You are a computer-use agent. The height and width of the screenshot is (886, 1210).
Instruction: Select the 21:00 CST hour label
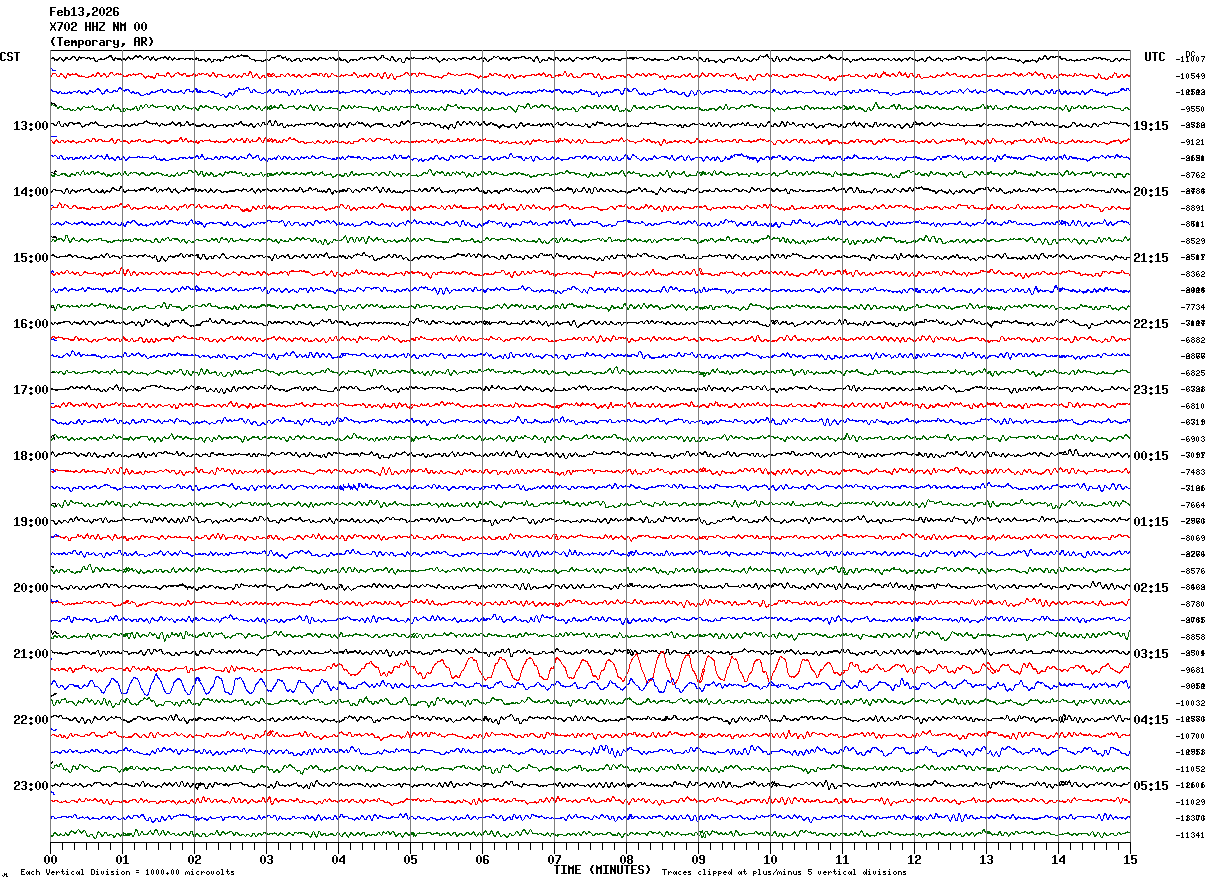(x=30, y=654)
